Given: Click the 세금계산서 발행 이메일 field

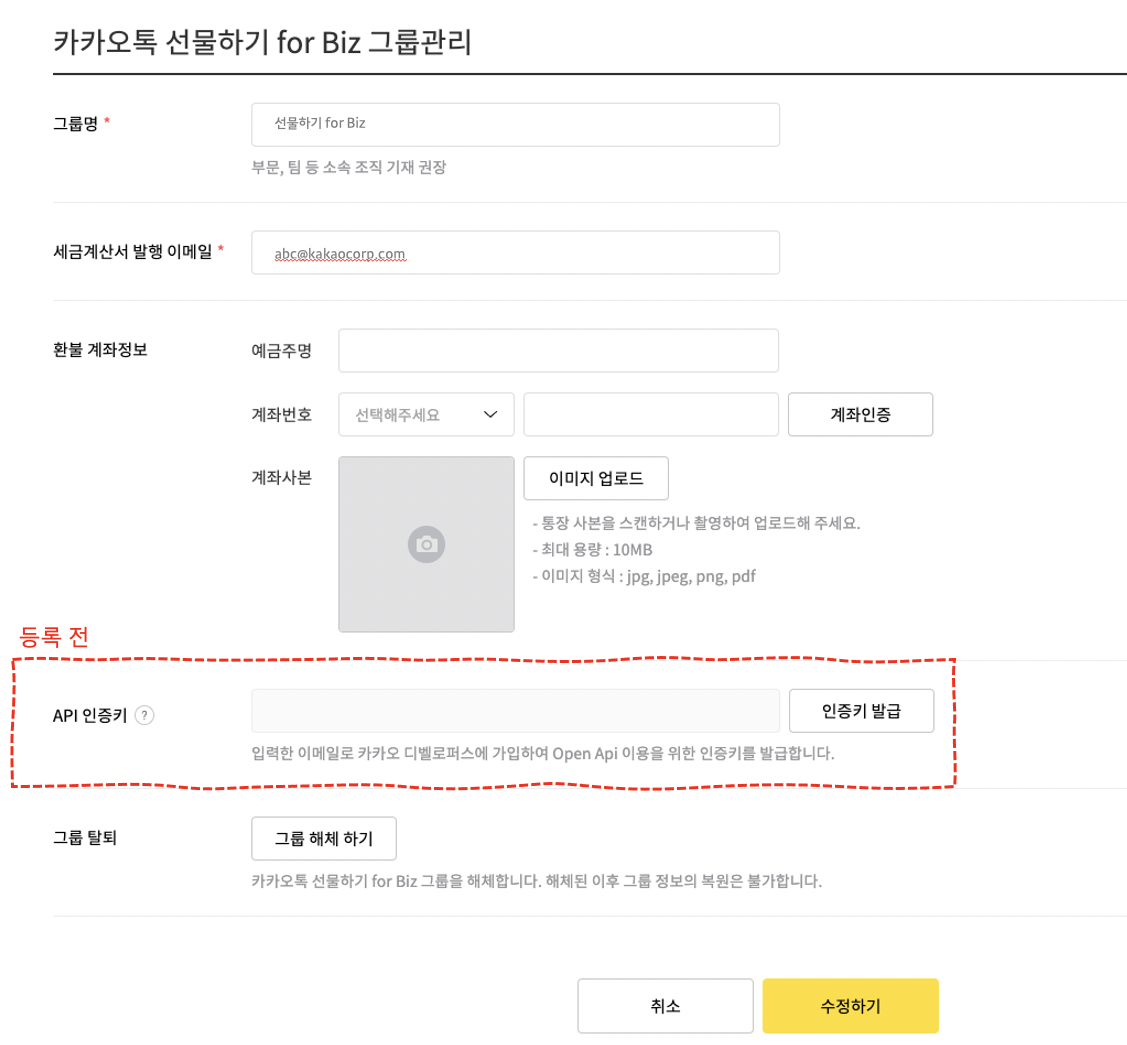Looking at the screenshot, I should (515, 252).
